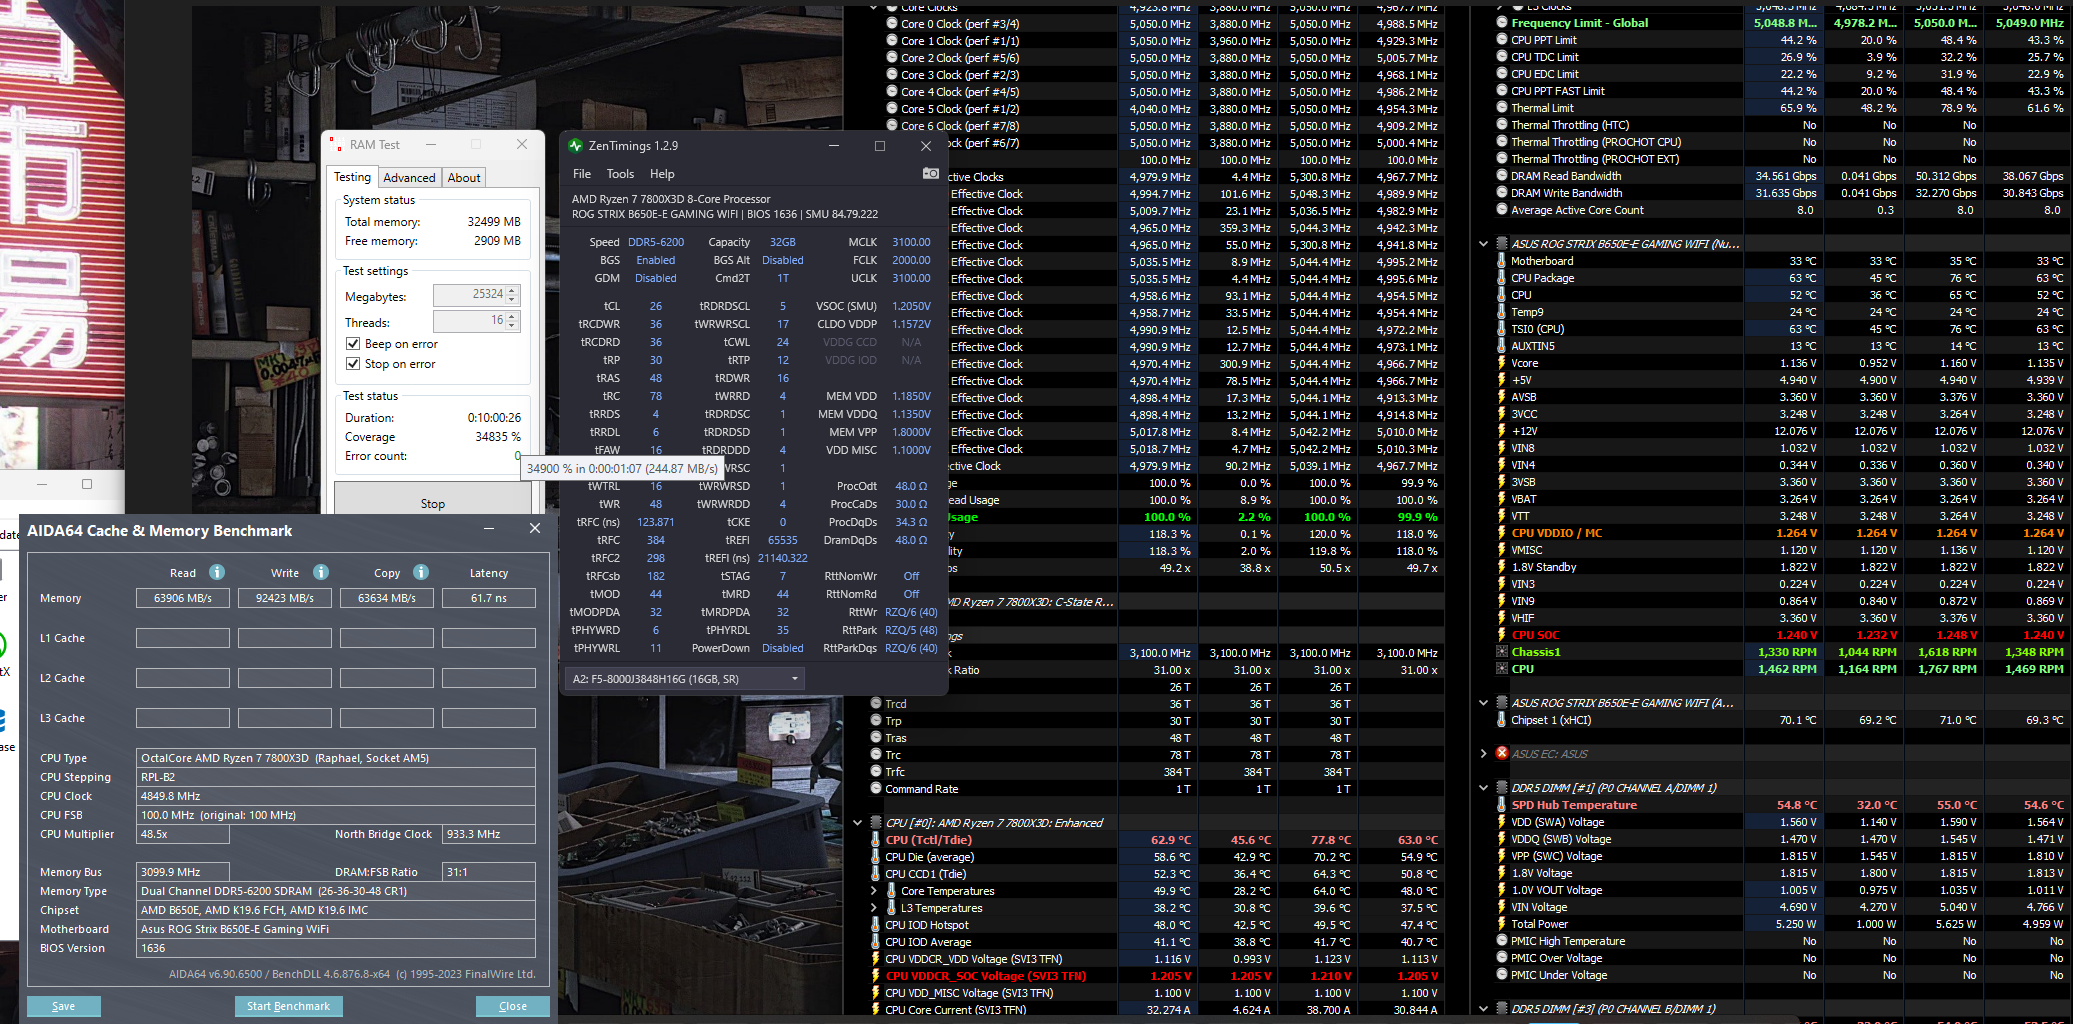Expand the Core Temperatures sensor group
Image resolution: width=2073 pixels, height=1024 pixels.
(x=874, y=891)
